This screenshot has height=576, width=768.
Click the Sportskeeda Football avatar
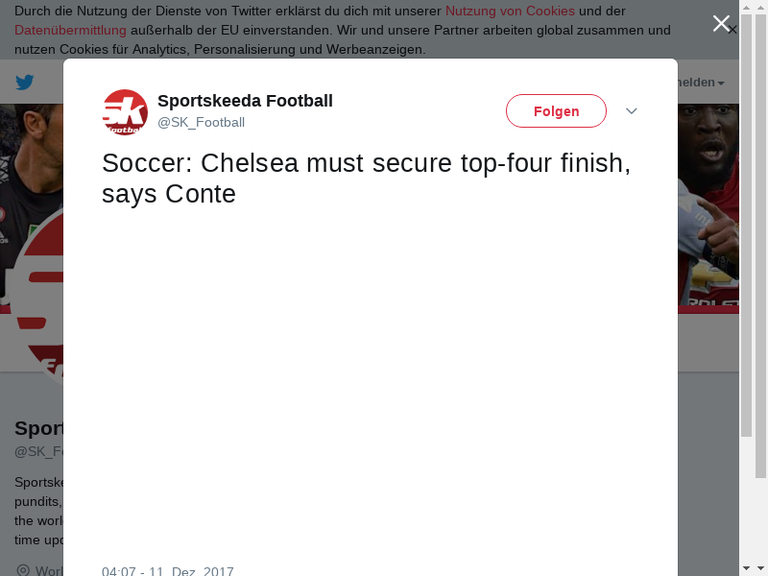click(125, 111)
